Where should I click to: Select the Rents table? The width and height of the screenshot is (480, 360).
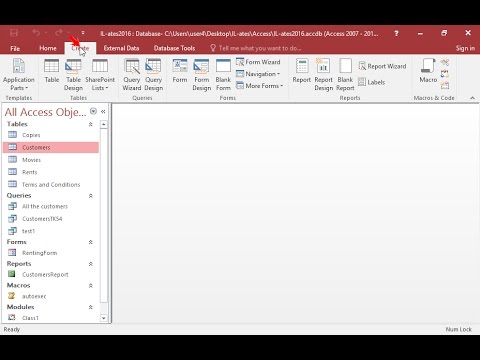pos(51,172)
